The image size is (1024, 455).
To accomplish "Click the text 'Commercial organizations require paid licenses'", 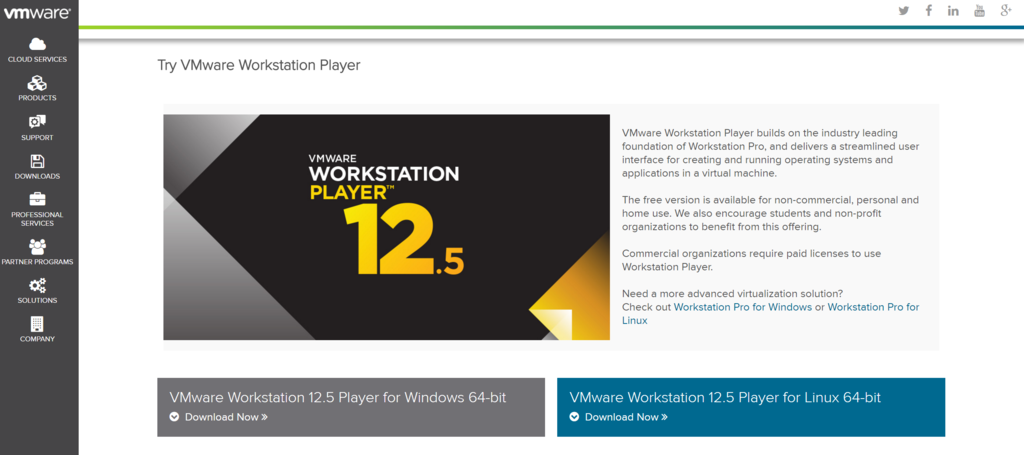I will click(x=751, y=260).
